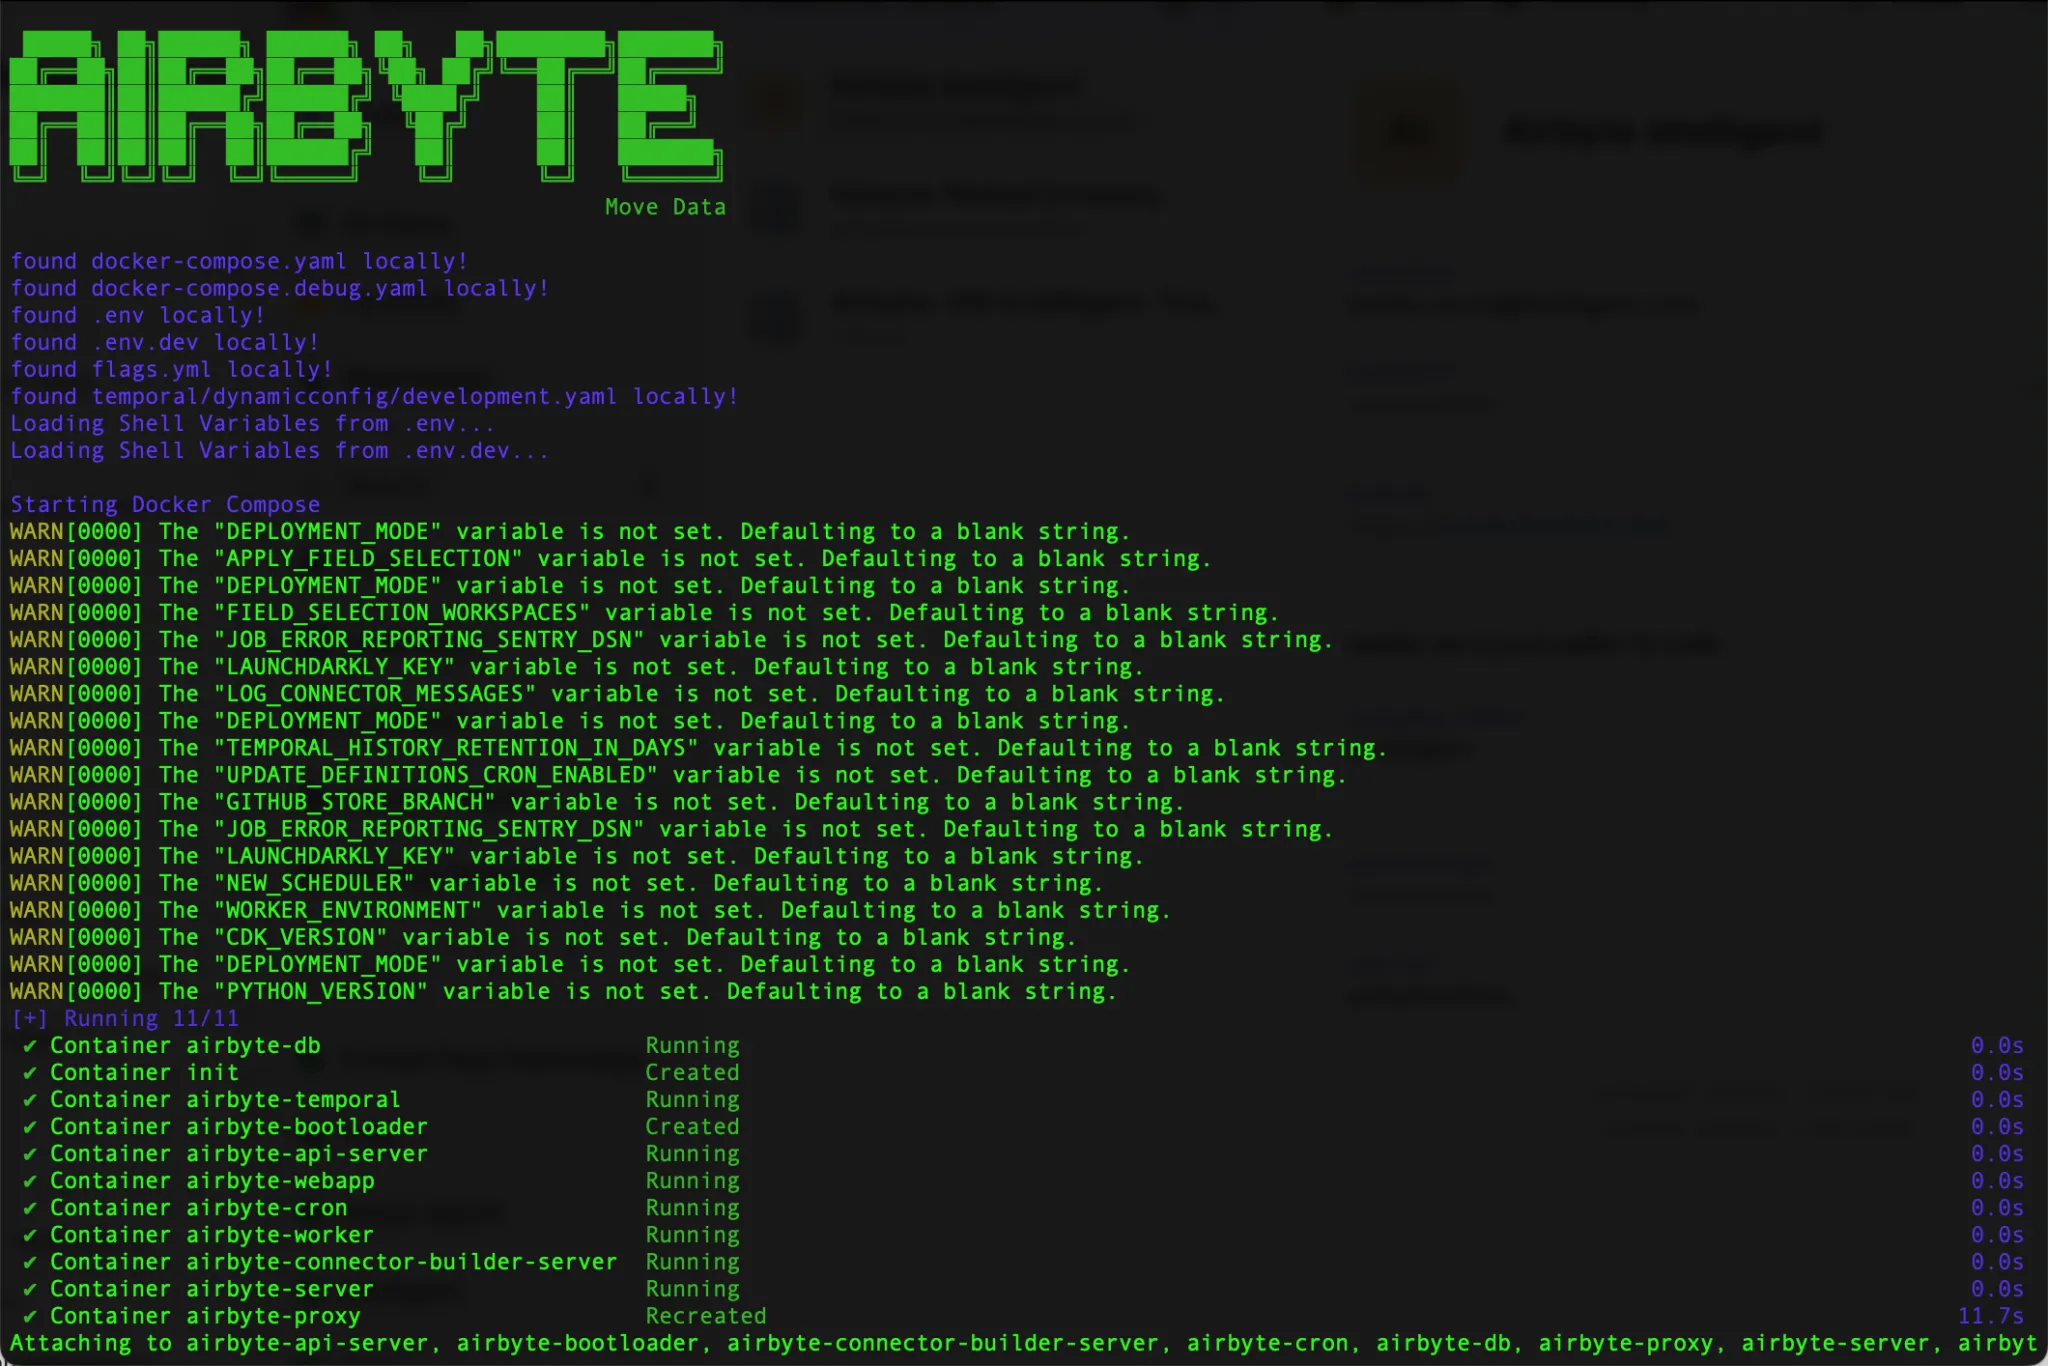This screenshot has height=1366, width=2048.
Task: Click the 11.7s duration value
Action: [1990, 1316]
